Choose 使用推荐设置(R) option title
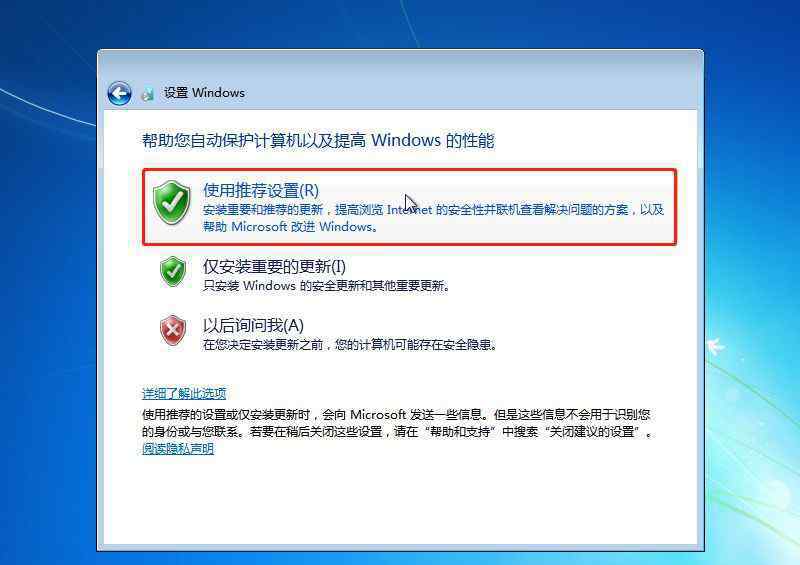Viewport: 800px width, 565px height. point(261,190)
